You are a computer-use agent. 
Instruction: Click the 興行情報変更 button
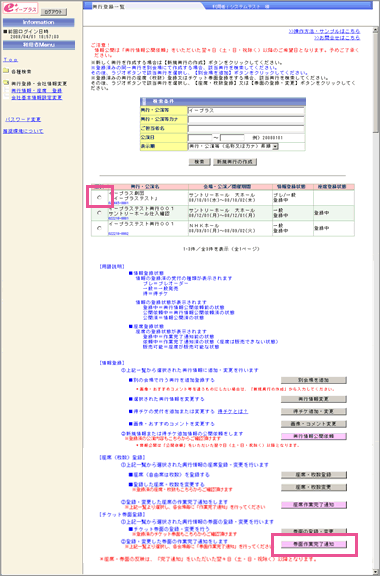[313, 399]
